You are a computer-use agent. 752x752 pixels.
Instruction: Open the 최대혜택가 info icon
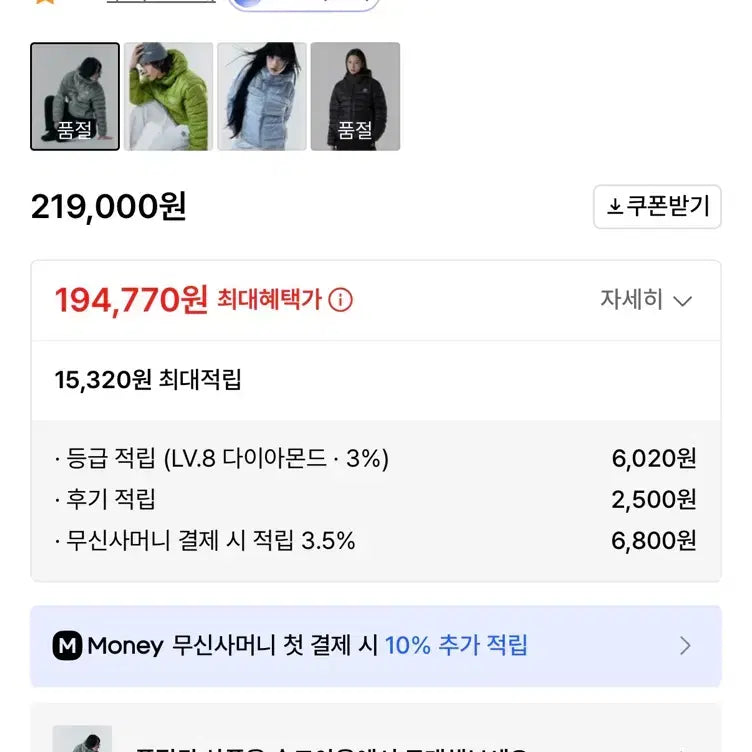pyautogui.click(x=341, y=300)
